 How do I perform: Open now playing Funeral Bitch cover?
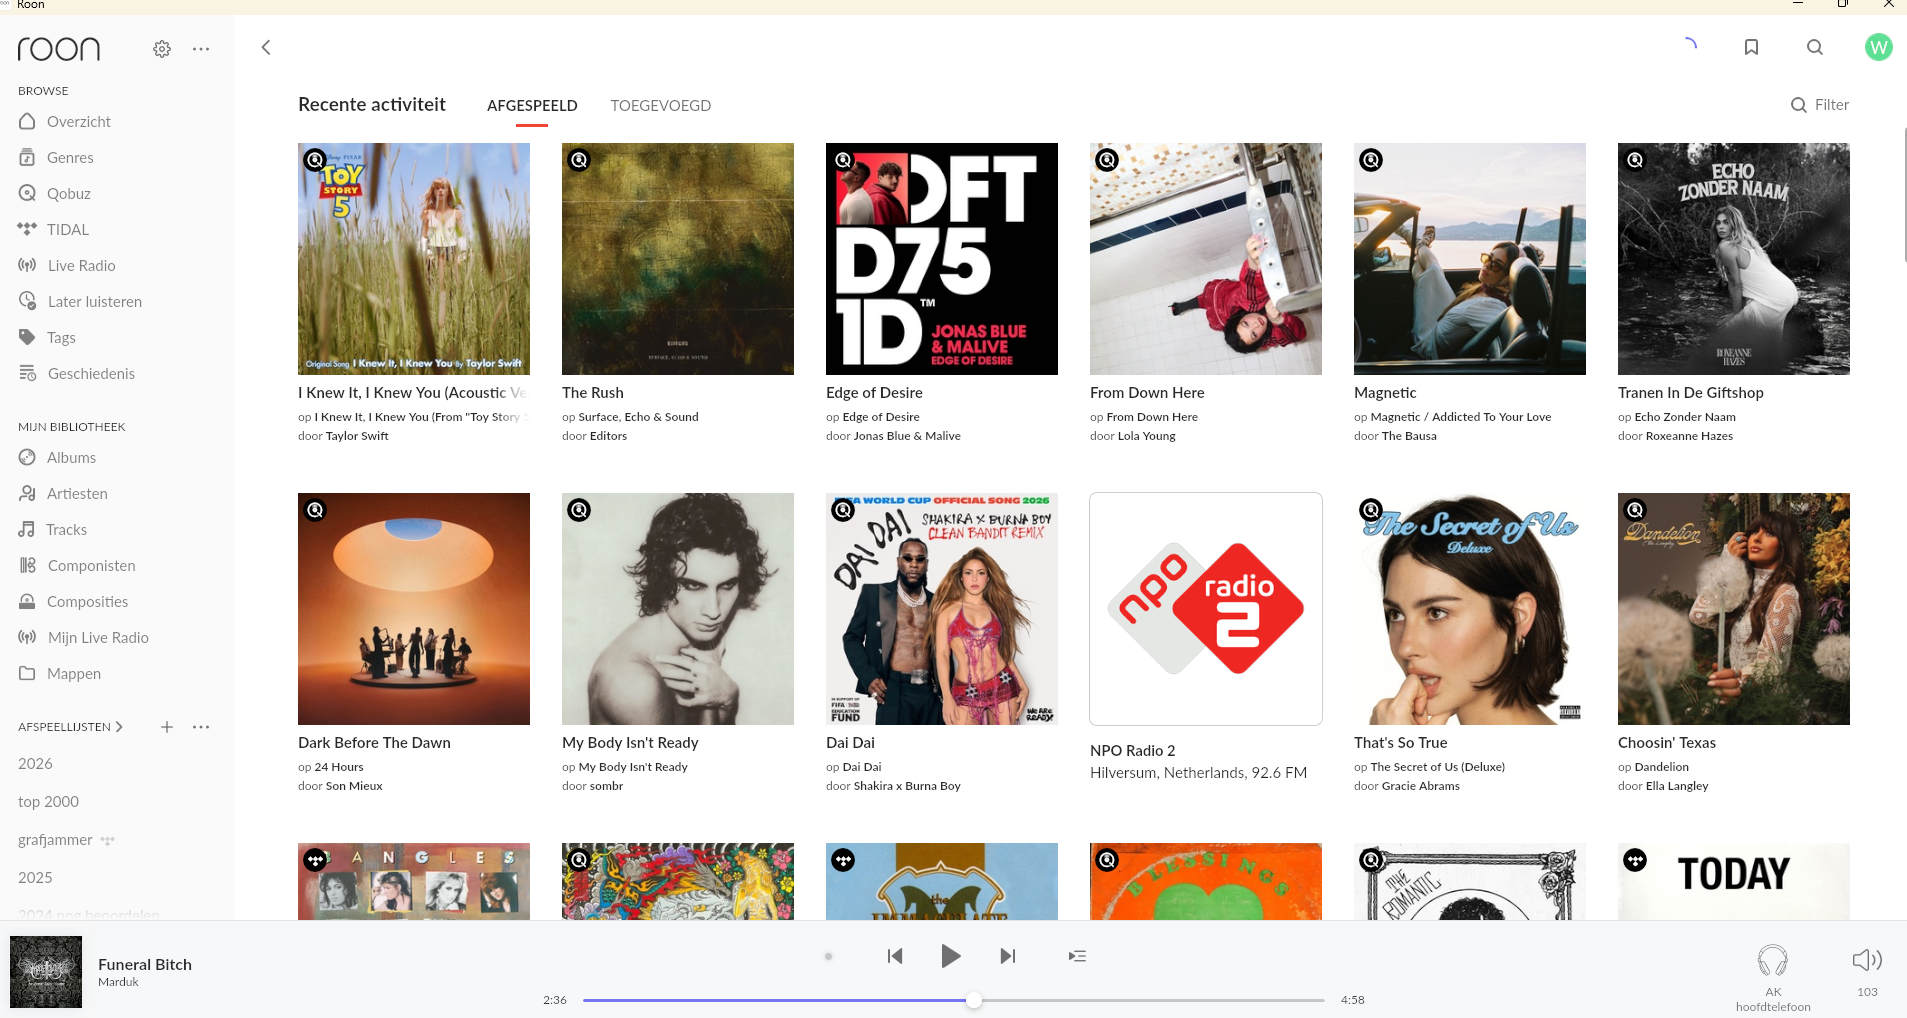point(46,972)
